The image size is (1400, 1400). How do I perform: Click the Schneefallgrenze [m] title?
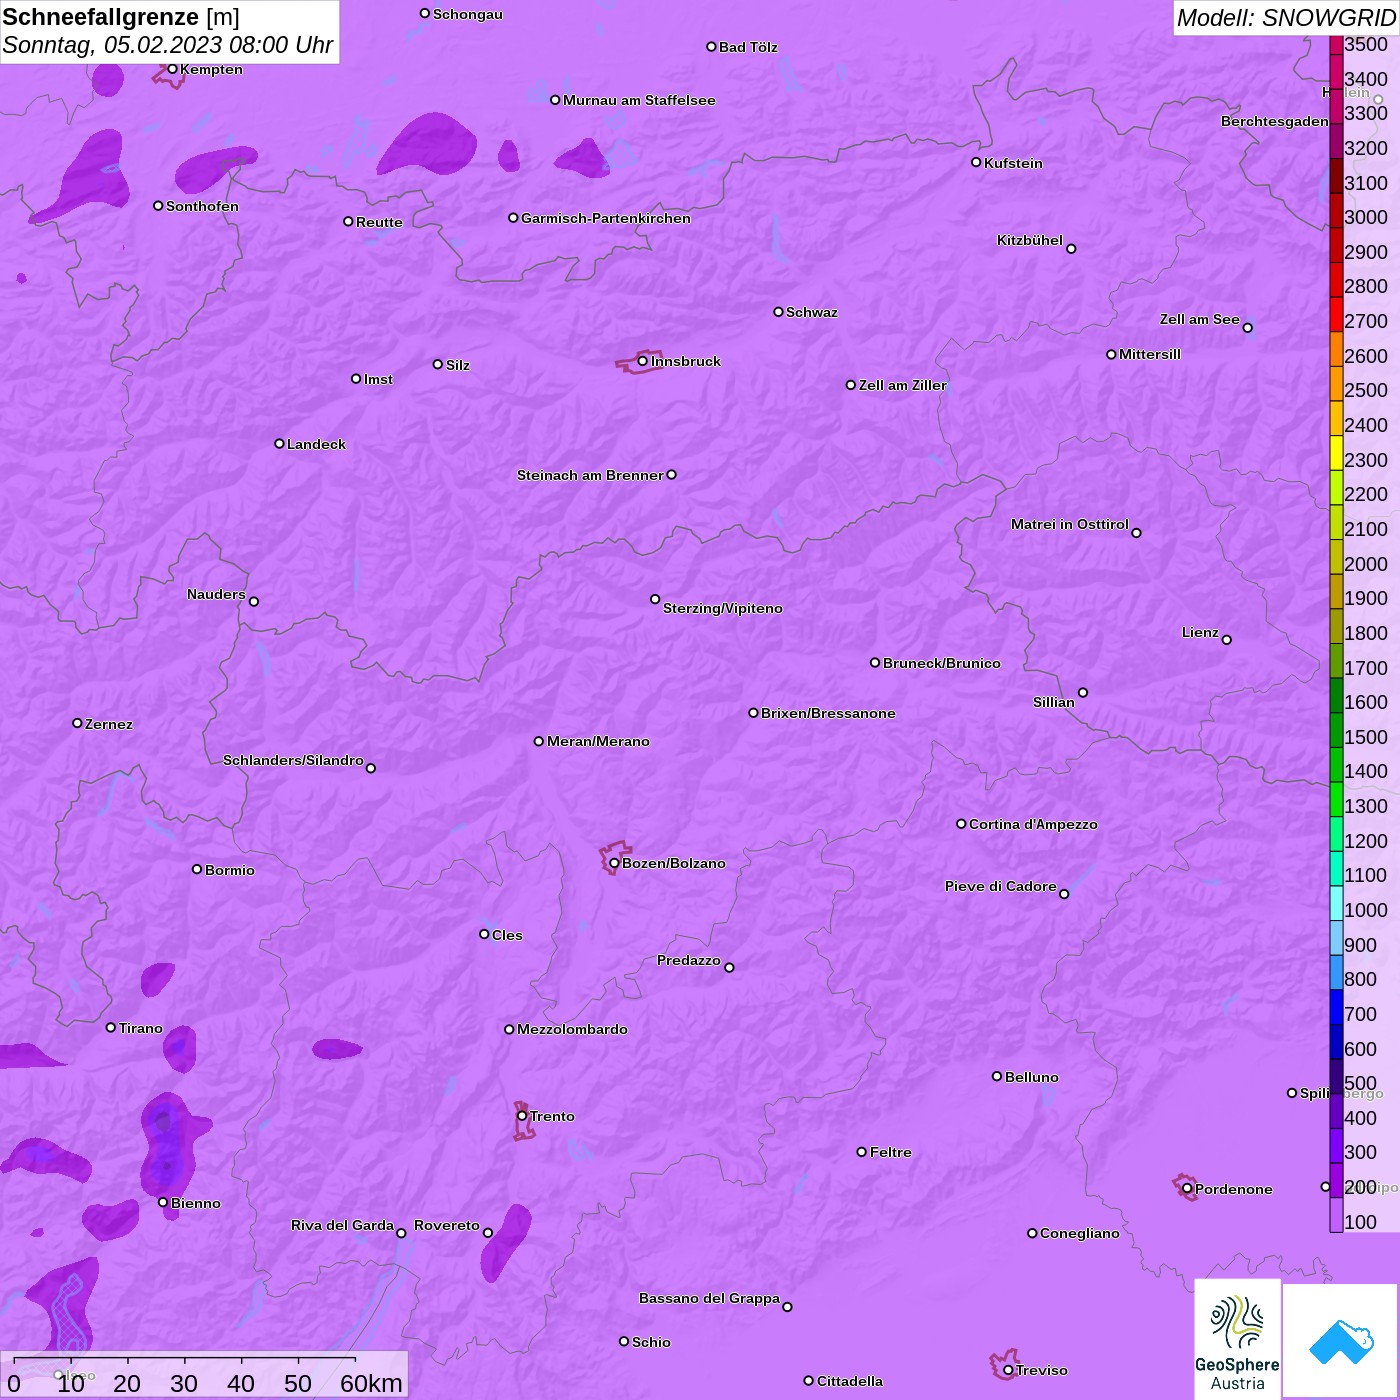pos(121,17)
